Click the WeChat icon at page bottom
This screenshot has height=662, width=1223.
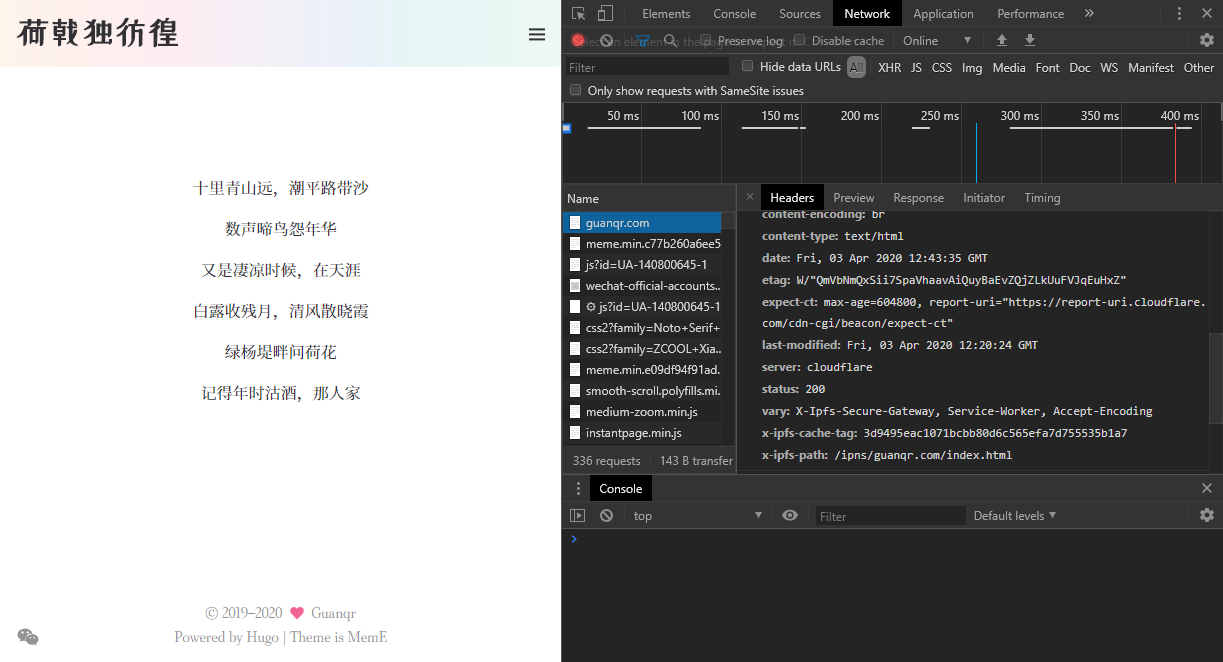coord(28,637)
